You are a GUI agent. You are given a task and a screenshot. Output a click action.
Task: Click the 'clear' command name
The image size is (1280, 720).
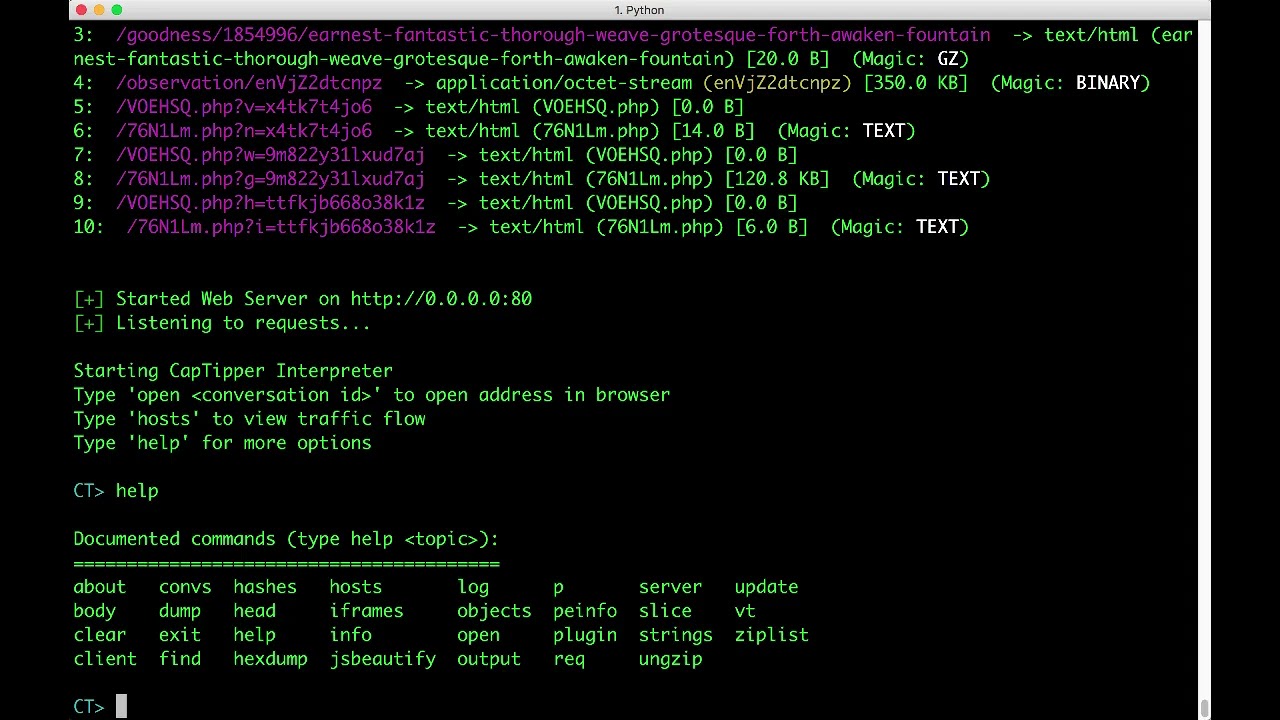click(100, 635)
